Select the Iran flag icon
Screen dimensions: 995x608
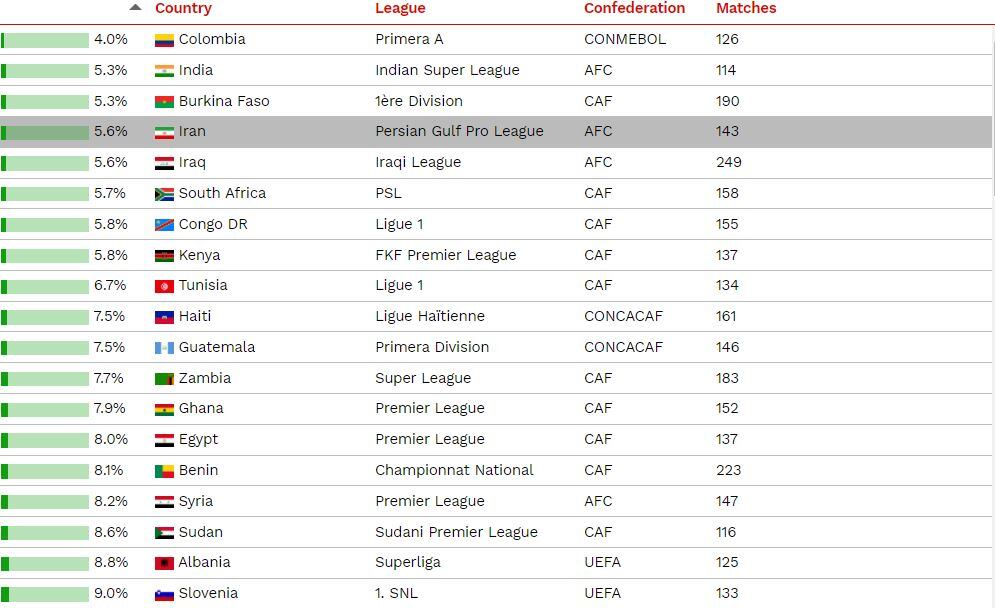pyautogui.click(x=165, y=131)
